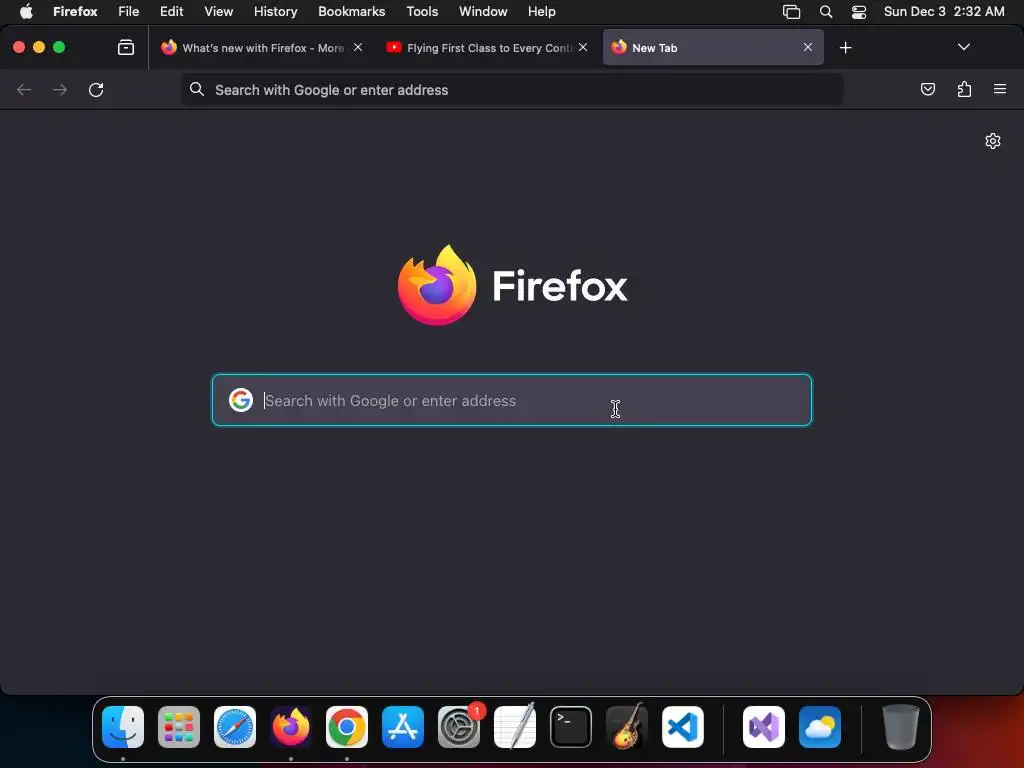Go back with the back arrow button
This screenshot has height=768, width=1024.
point(24,89)
